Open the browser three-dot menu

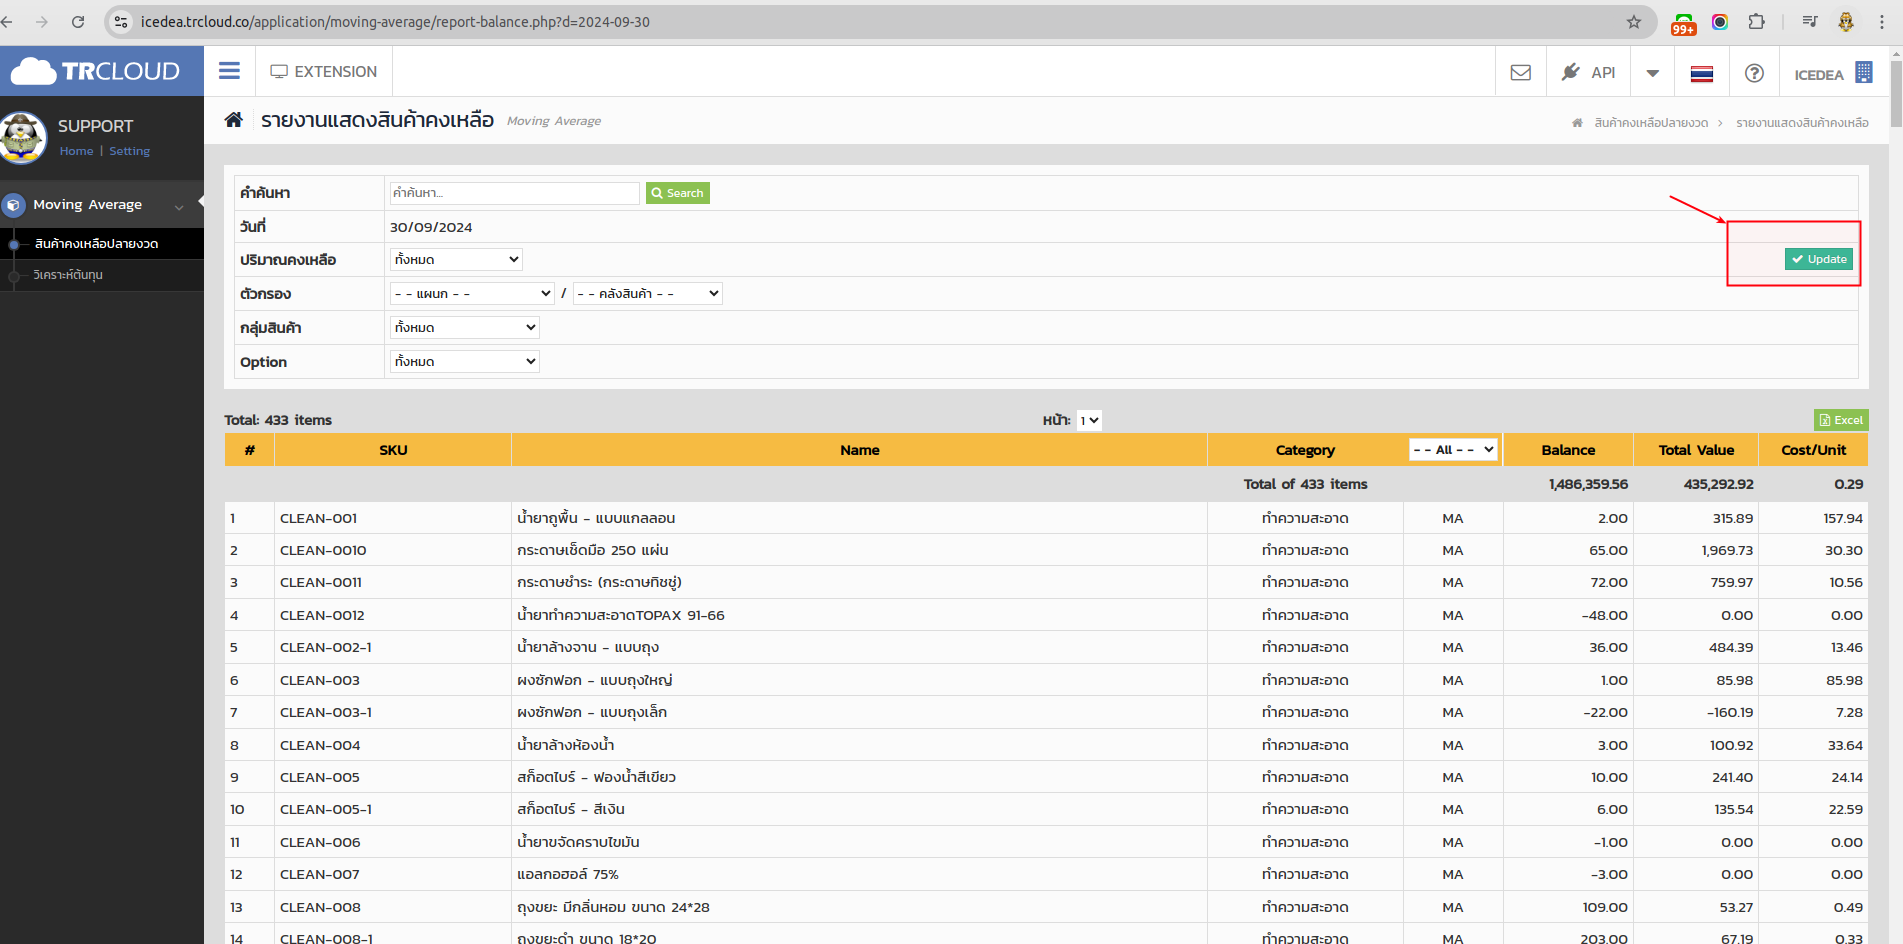[x=1882, y=21]
